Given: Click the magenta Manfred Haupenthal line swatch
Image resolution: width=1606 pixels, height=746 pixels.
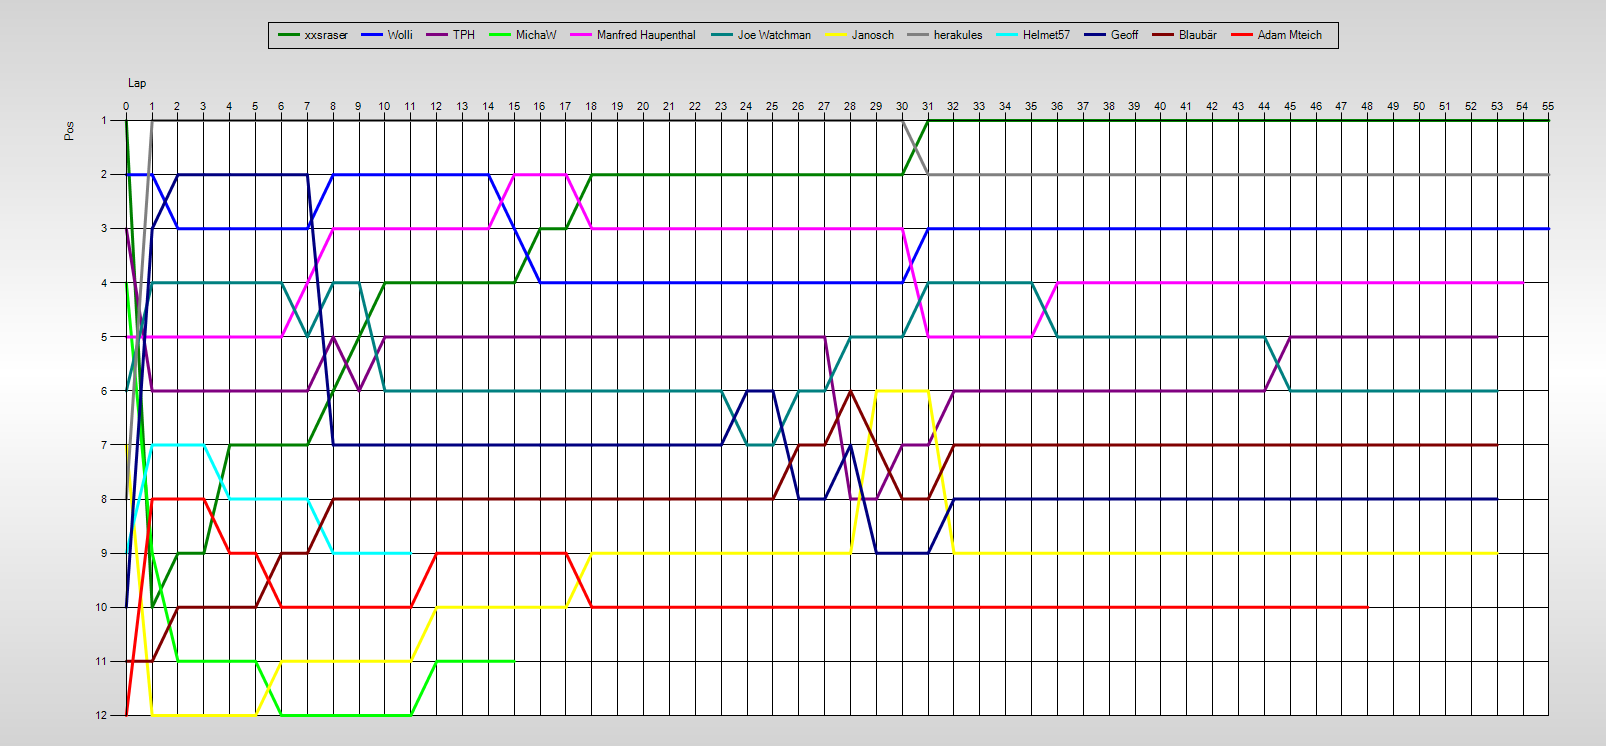Looking at the screenshot, I should (x=582, y=35).
